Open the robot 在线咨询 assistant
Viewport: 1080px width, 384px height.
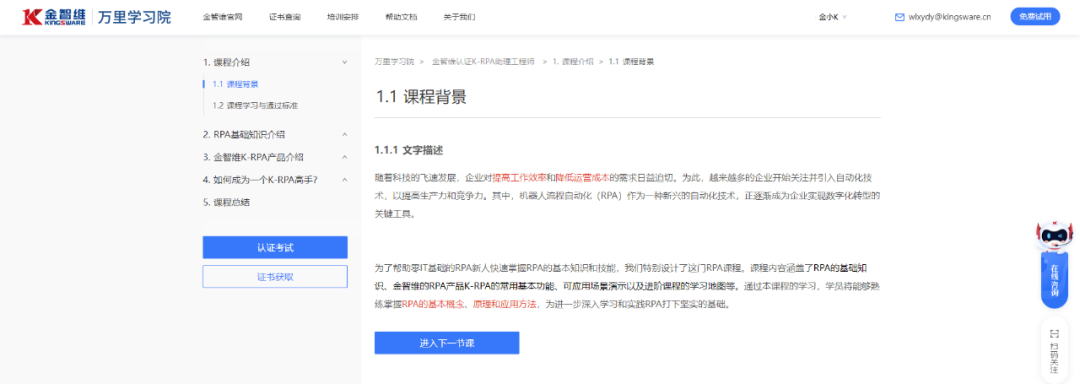1054,265
